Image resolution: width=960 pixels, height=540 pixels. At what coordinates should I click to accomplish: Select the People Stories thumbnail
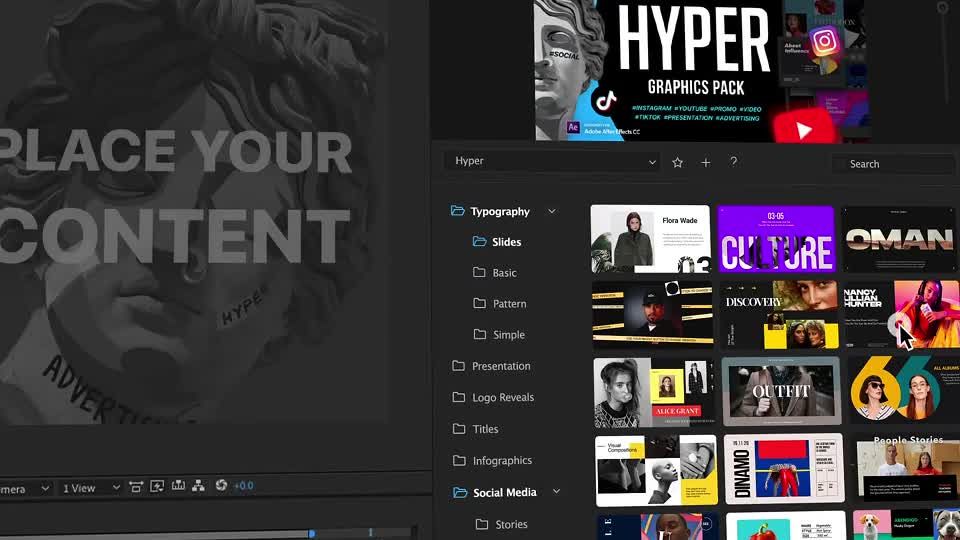(906, 468)
